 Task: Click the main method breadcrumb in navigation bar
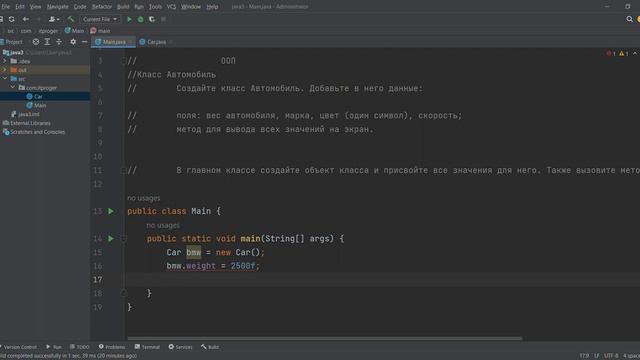click(100, 31)
